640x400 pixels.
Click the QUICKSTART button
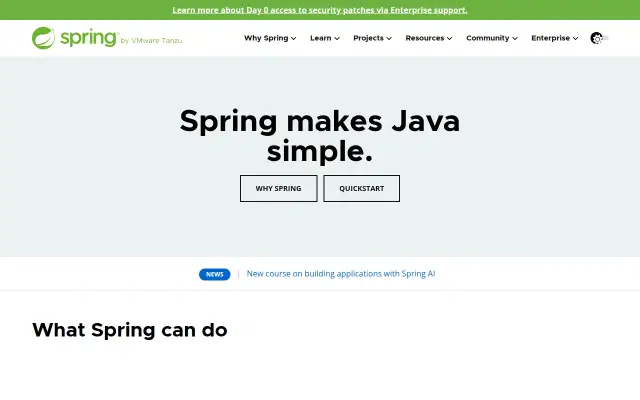pos(362,188)
